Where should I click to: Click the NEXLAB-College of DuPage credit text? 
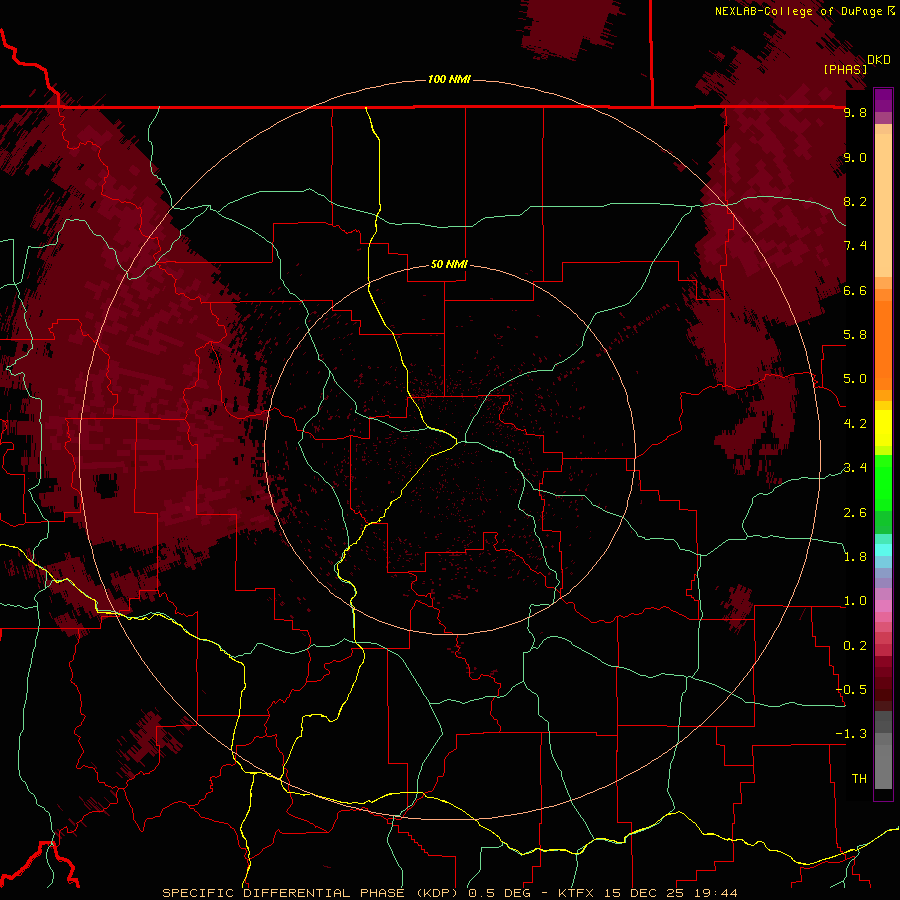[x=800, y=11]
